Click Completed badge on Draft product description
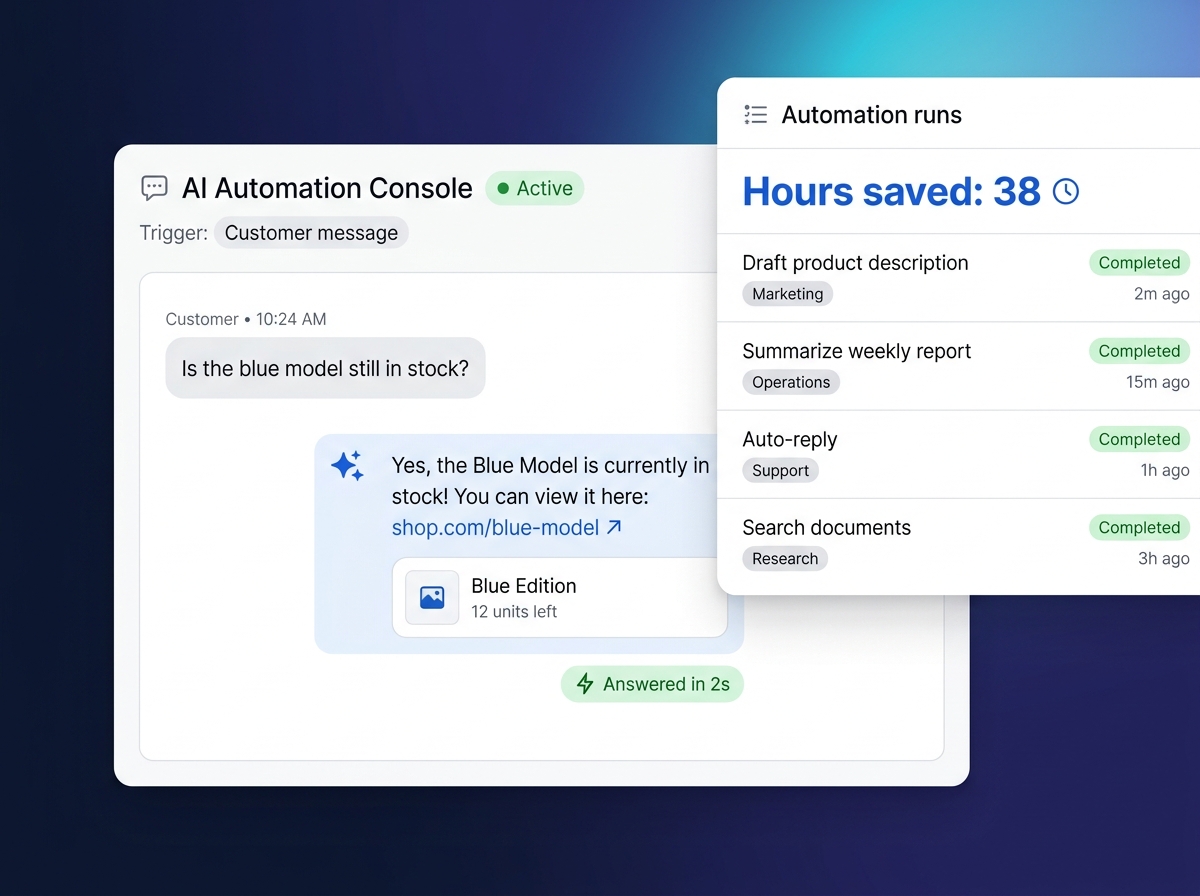This screenshot has width=1200, height=896. 1139,263
